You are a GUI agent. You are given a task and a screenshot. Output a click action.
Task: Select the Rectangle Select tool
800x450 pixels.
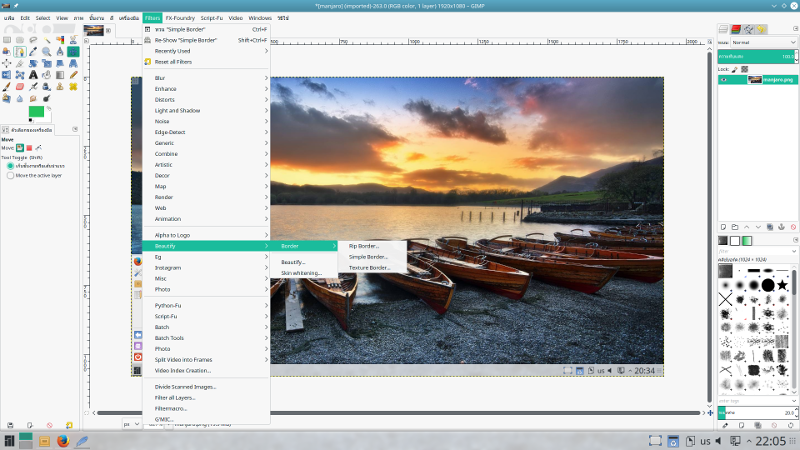[7, 40]
